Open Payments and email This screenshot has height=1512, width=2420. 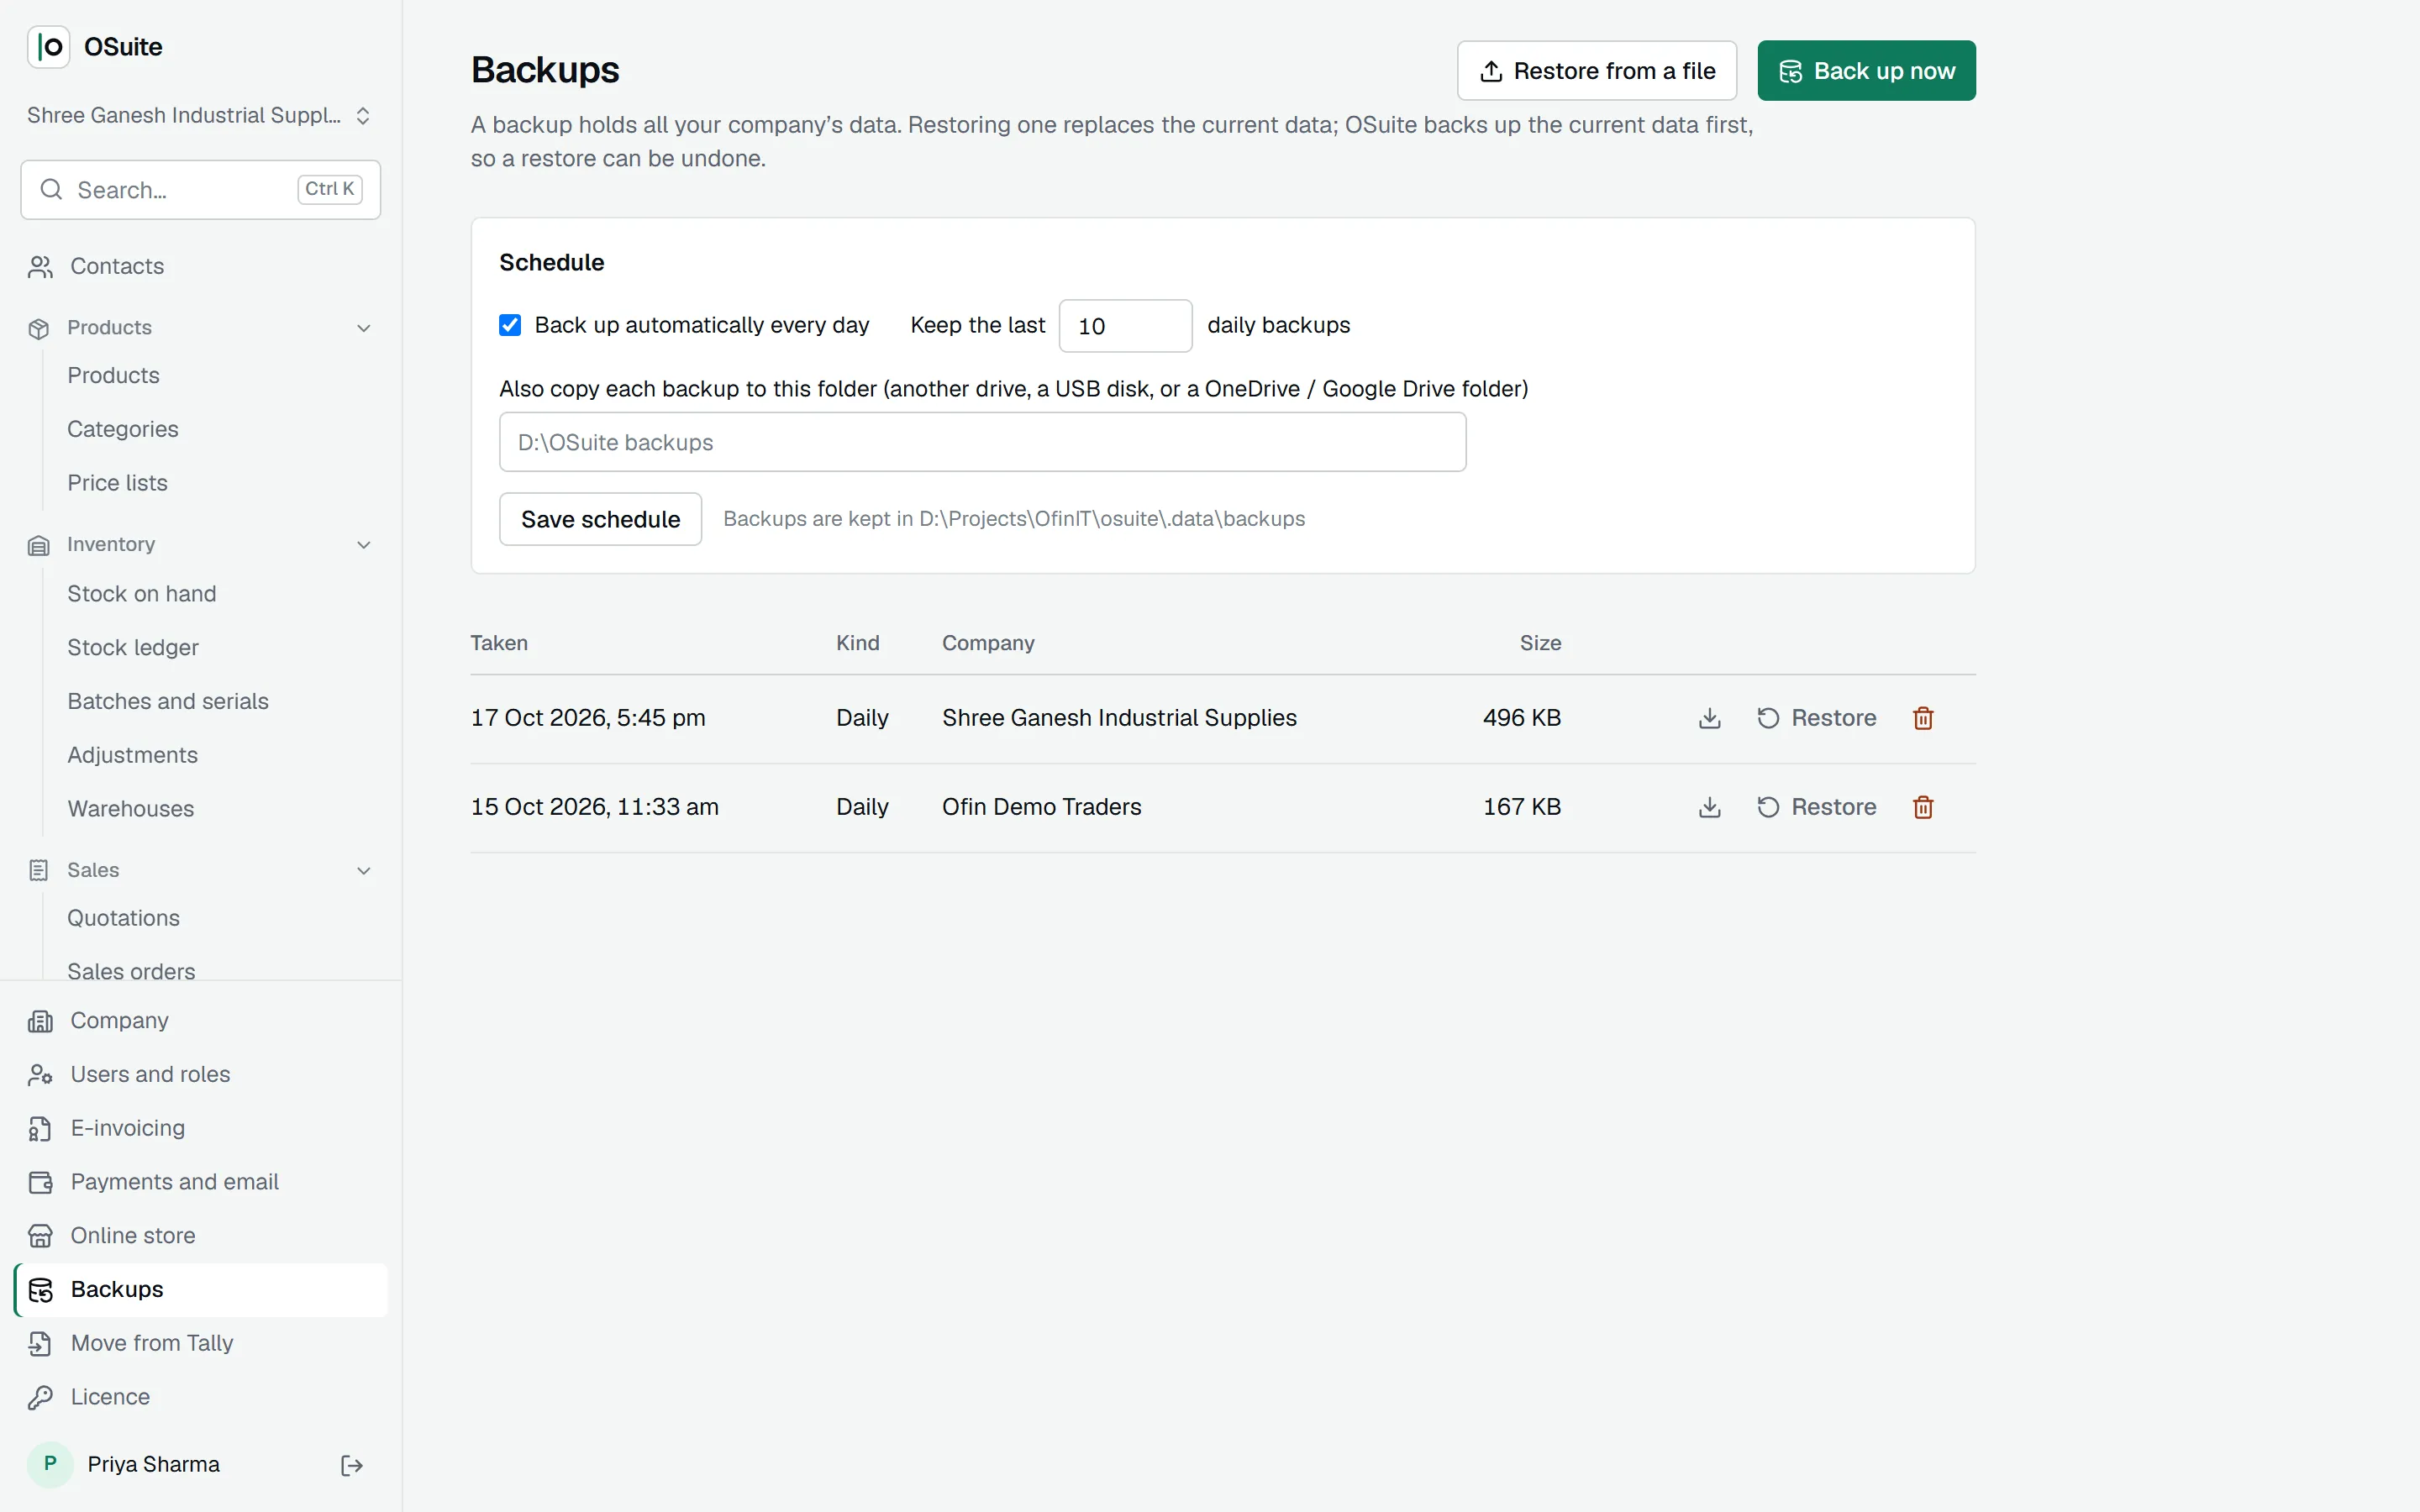pyautogui.click(x=200, y=1182)
